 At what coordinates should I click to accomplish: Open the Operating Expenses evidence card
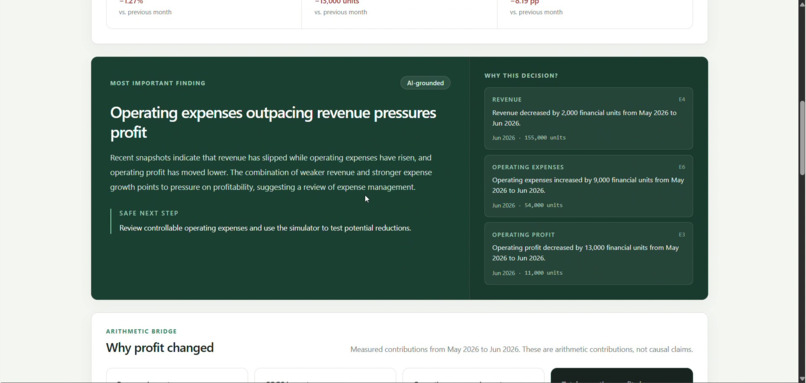pyautogui.click(x=588, y=186)
